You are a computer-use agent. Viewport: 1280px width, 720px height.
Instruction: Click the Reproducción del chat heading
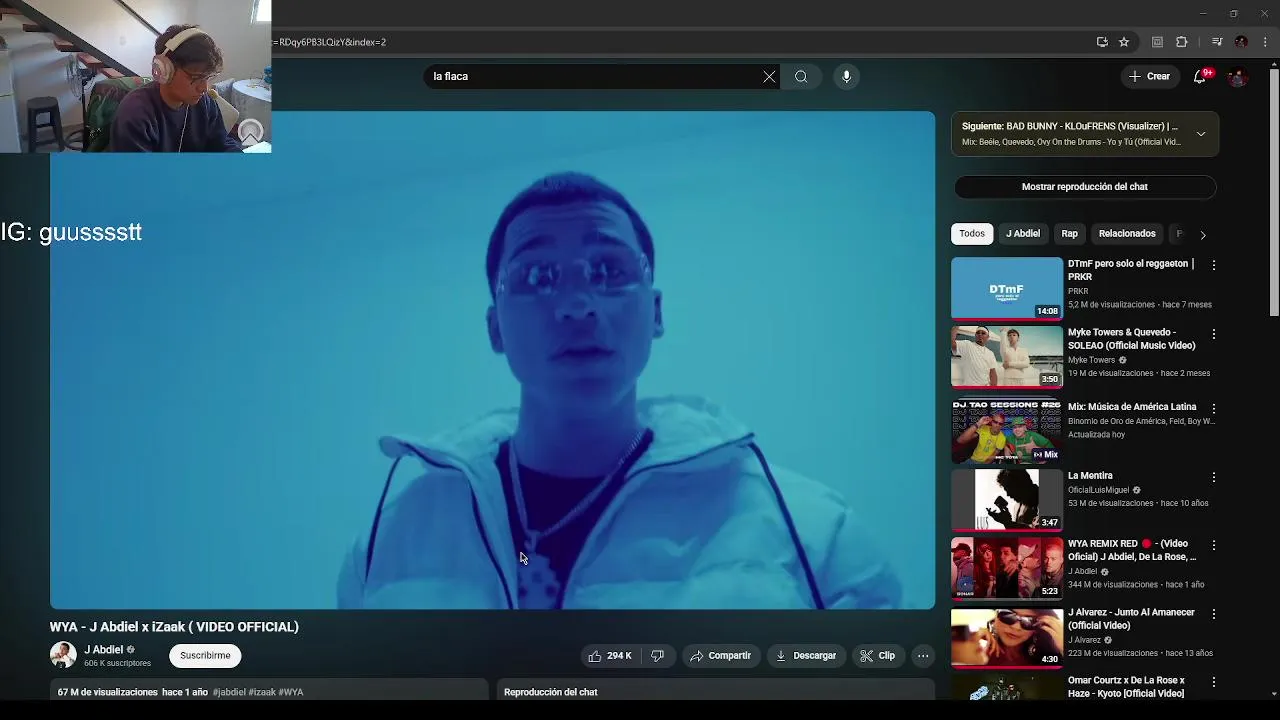(550, 692)
